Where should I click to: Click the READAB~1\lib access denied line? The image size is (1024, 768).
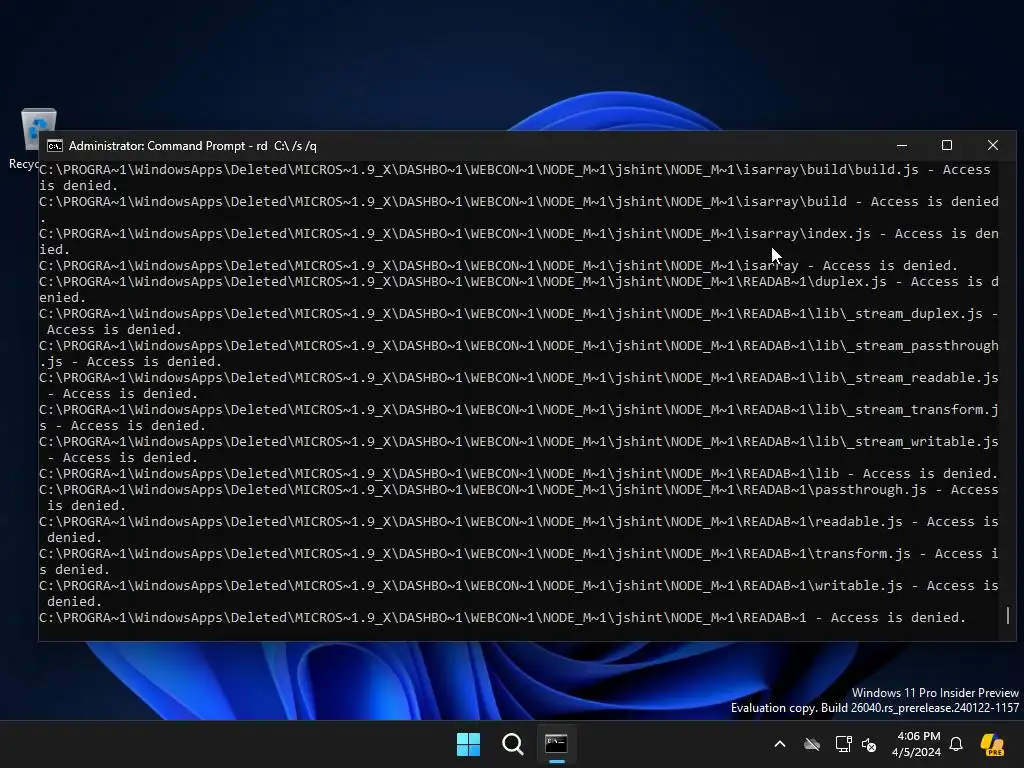(519, 473)
